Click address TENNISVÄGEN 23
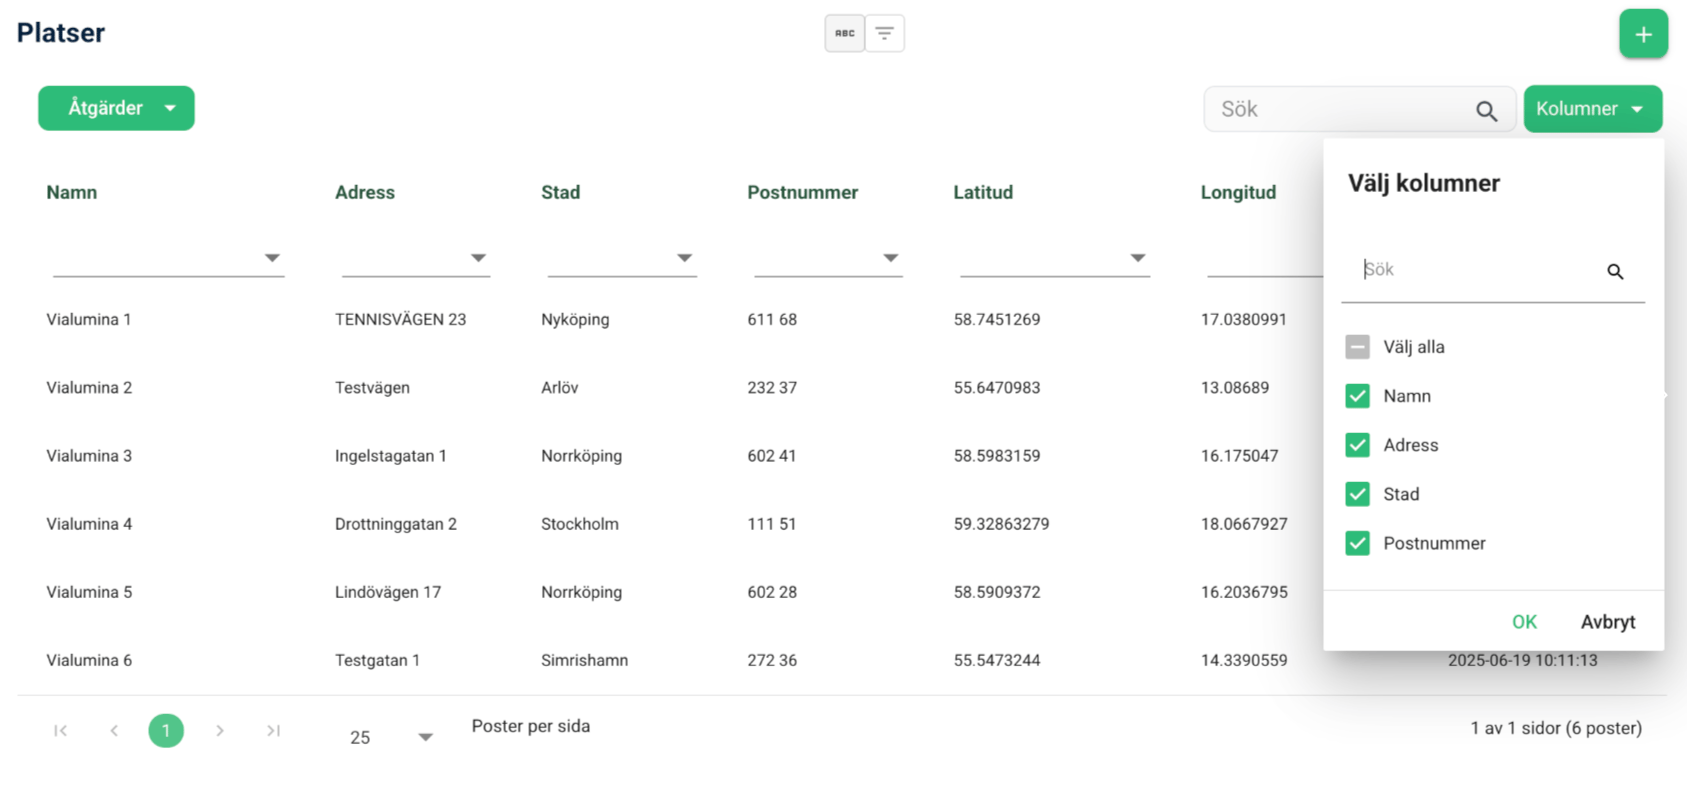 tap(400, 320)
